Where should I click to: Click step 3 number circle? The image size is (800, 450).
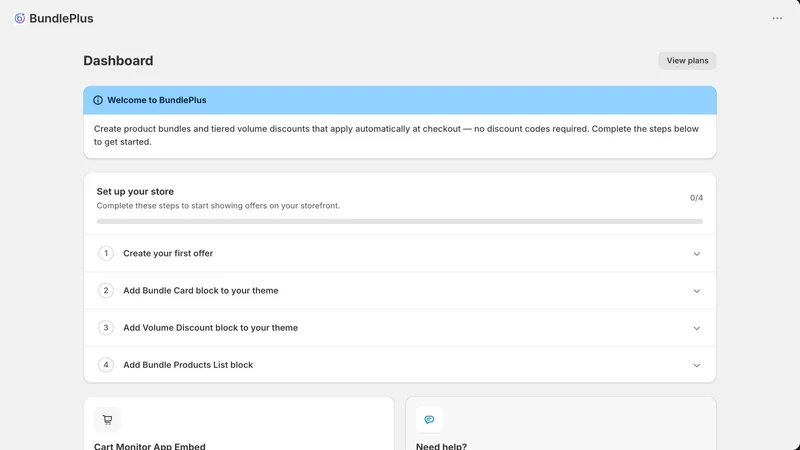106,328
